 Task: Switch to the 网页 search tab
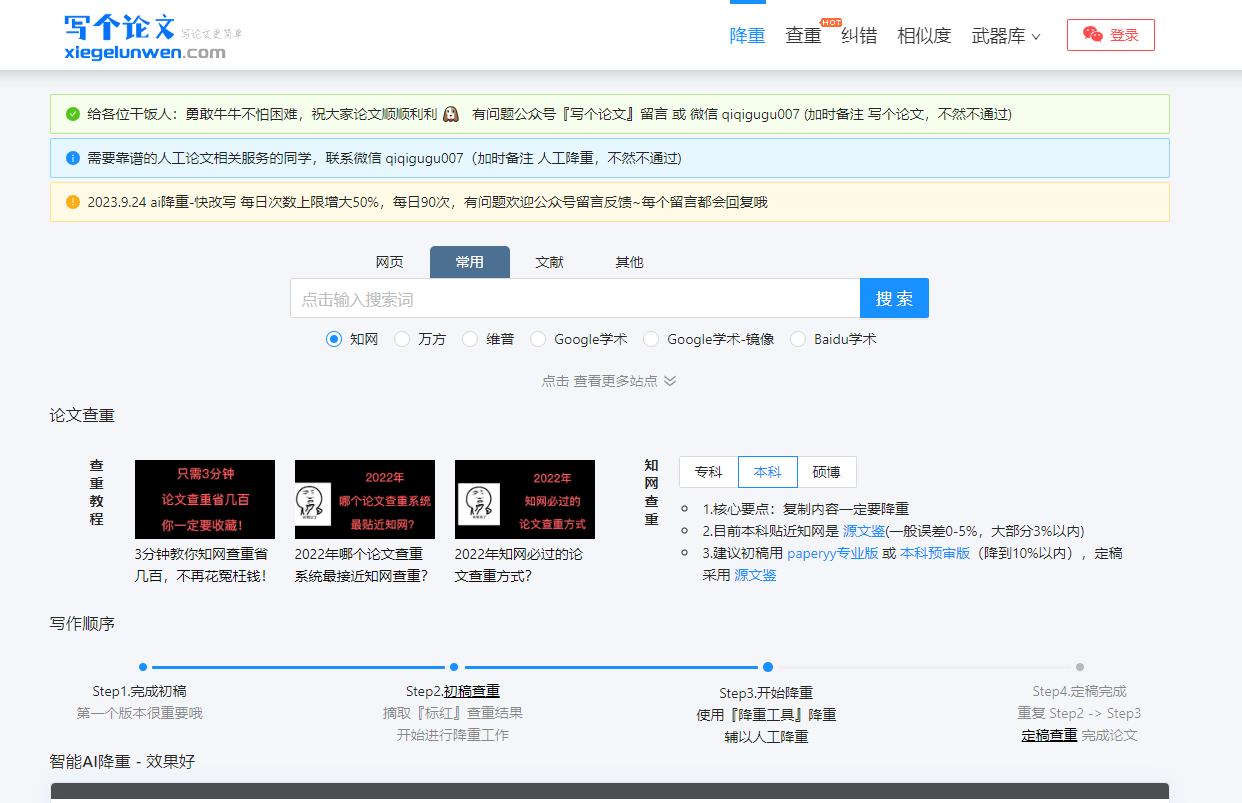point(390,262)
